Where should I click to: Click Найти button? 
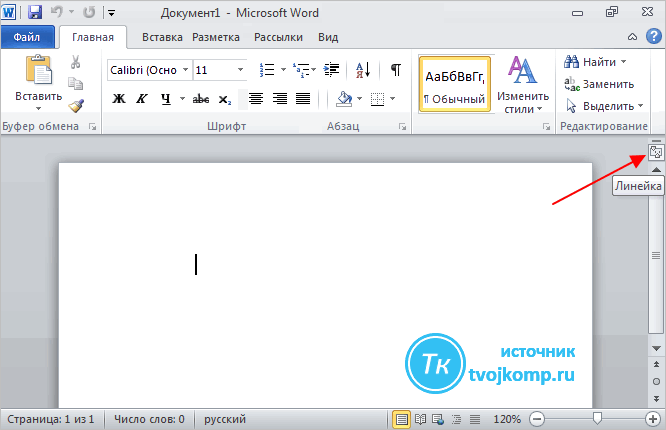click(590, 62)
